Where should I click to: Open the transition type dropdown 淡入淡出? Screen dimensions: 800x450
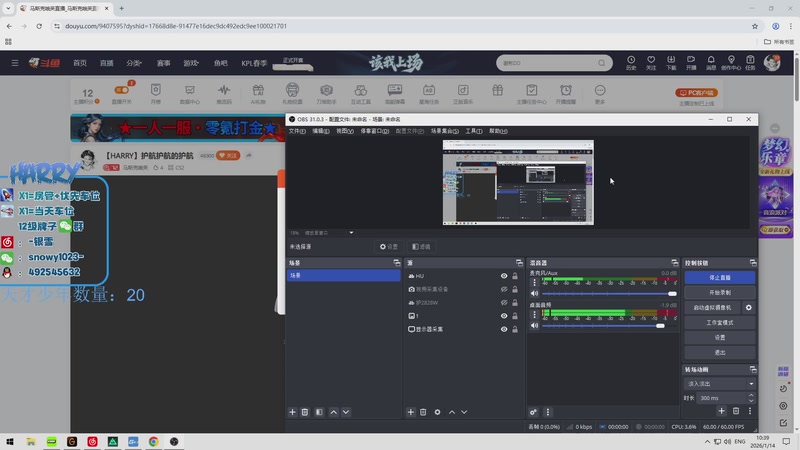point(719,384)
